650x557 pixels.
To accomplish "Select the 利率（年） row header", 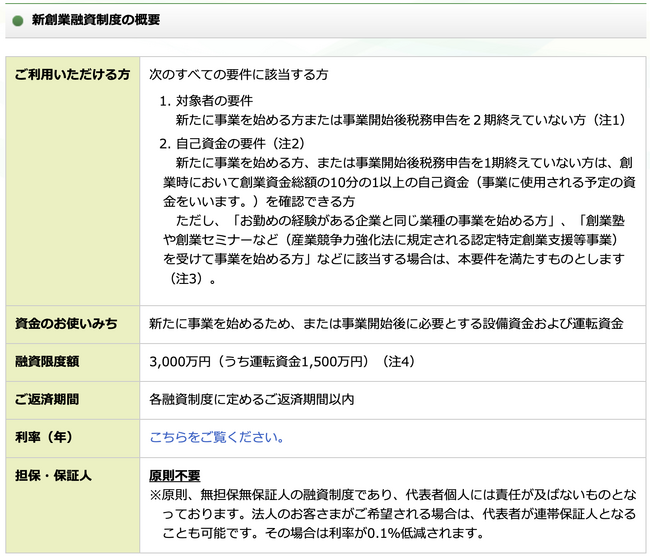I will (x=44, y=437).
